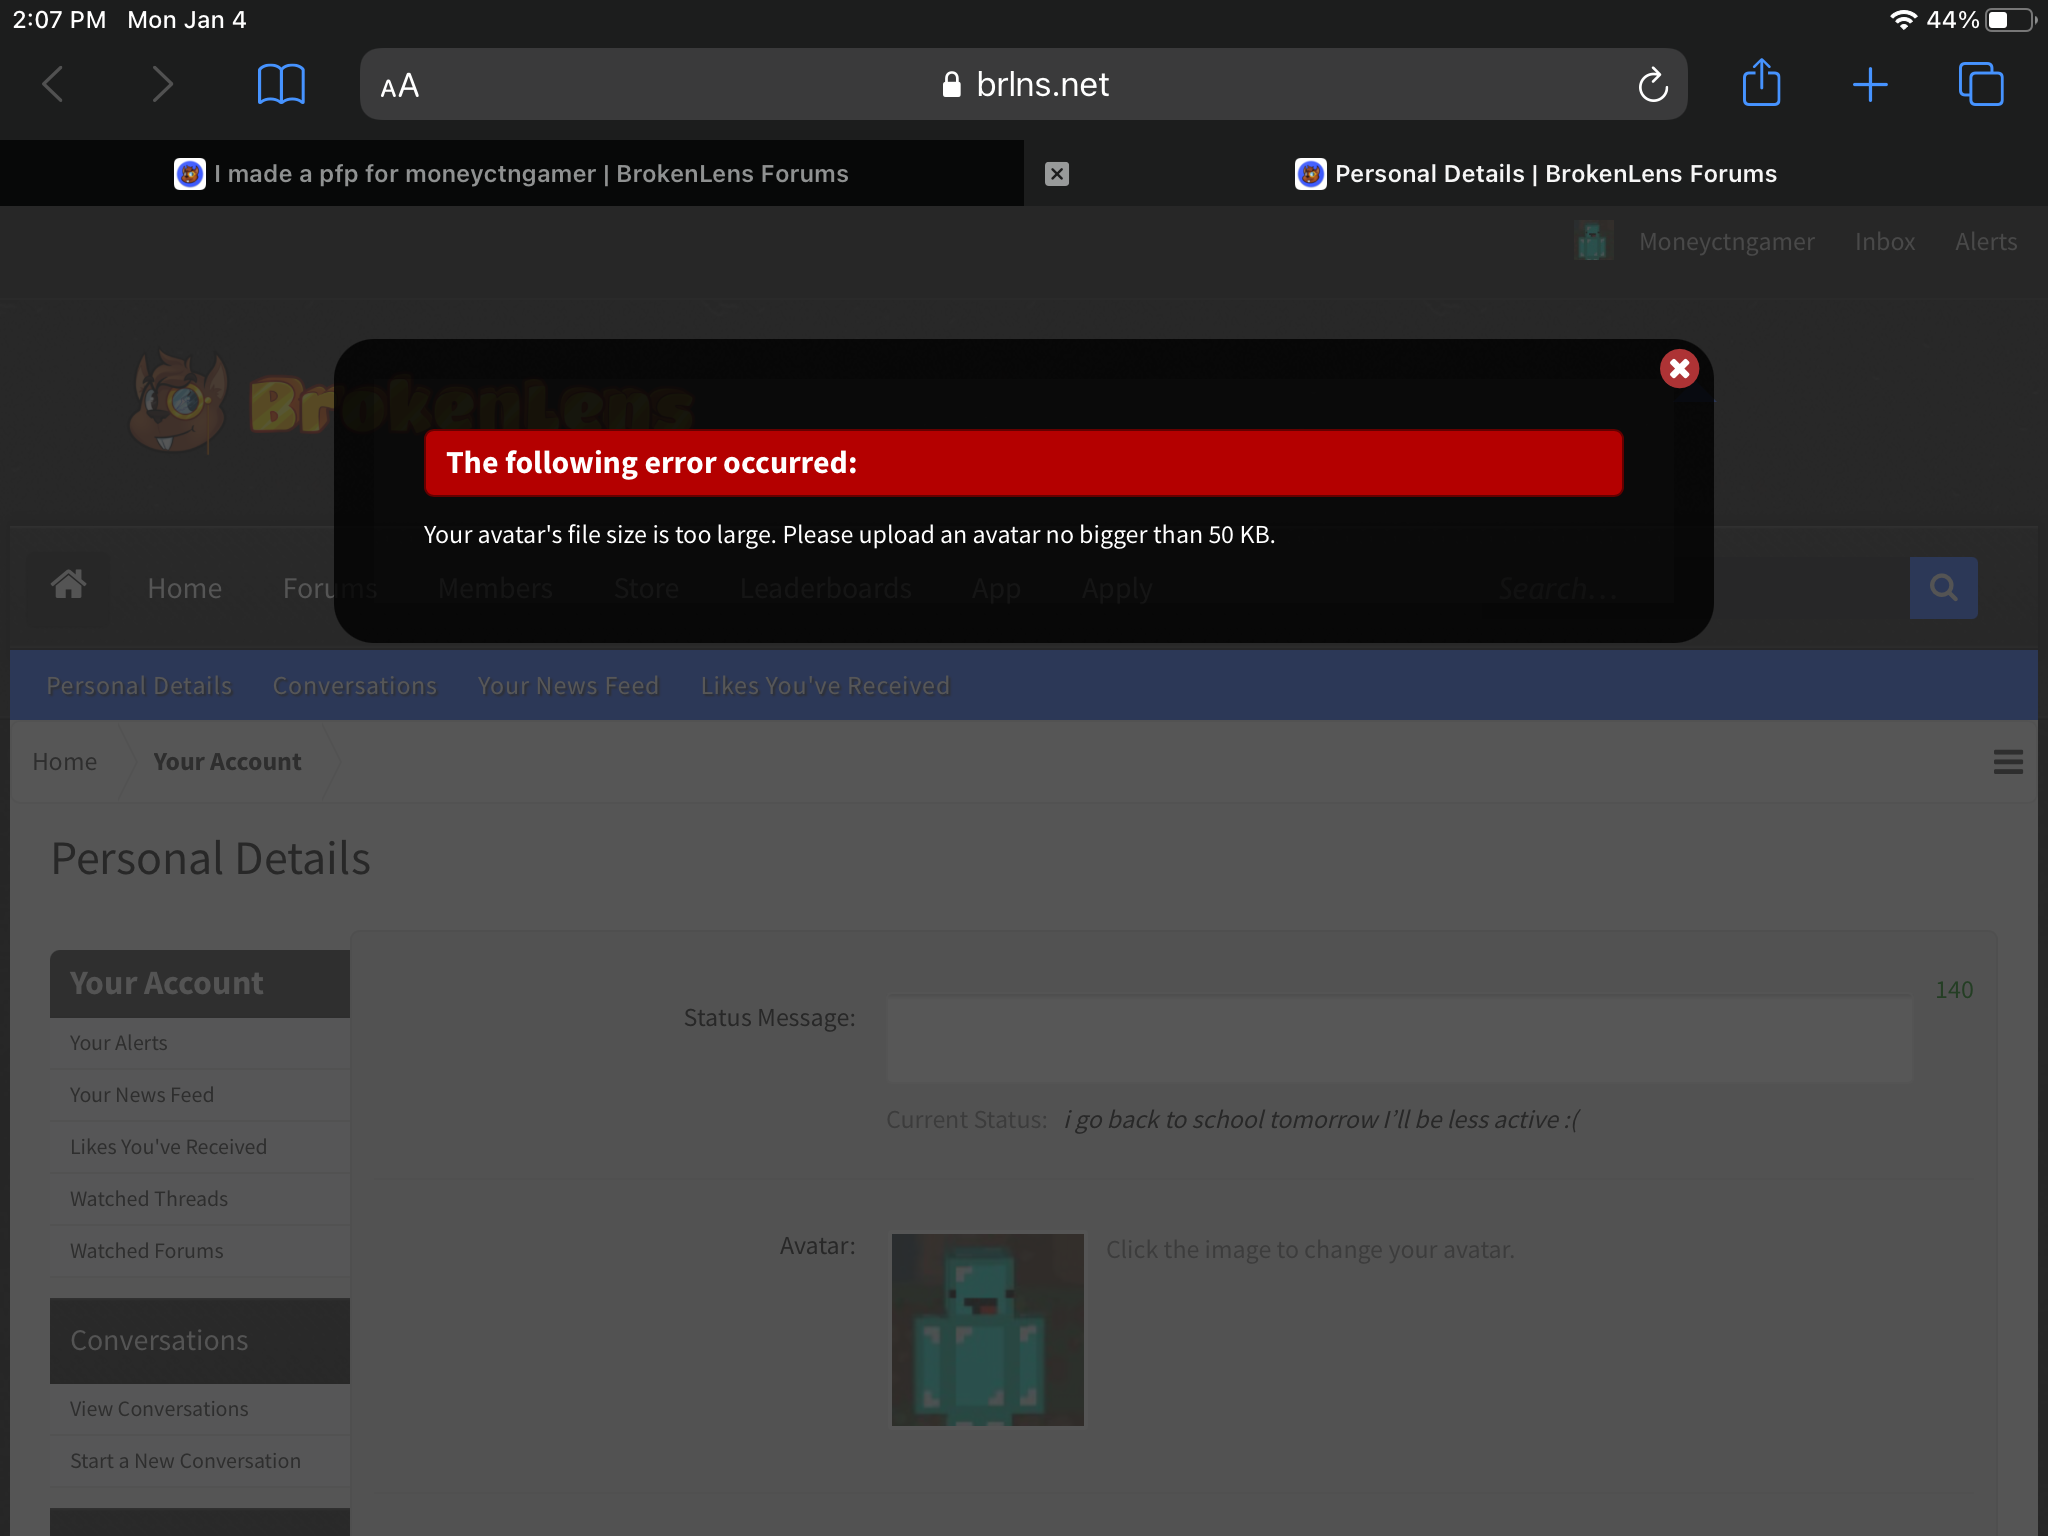
Task: Select Conversations in the blue subnav
Action: (x=355, y=686)
